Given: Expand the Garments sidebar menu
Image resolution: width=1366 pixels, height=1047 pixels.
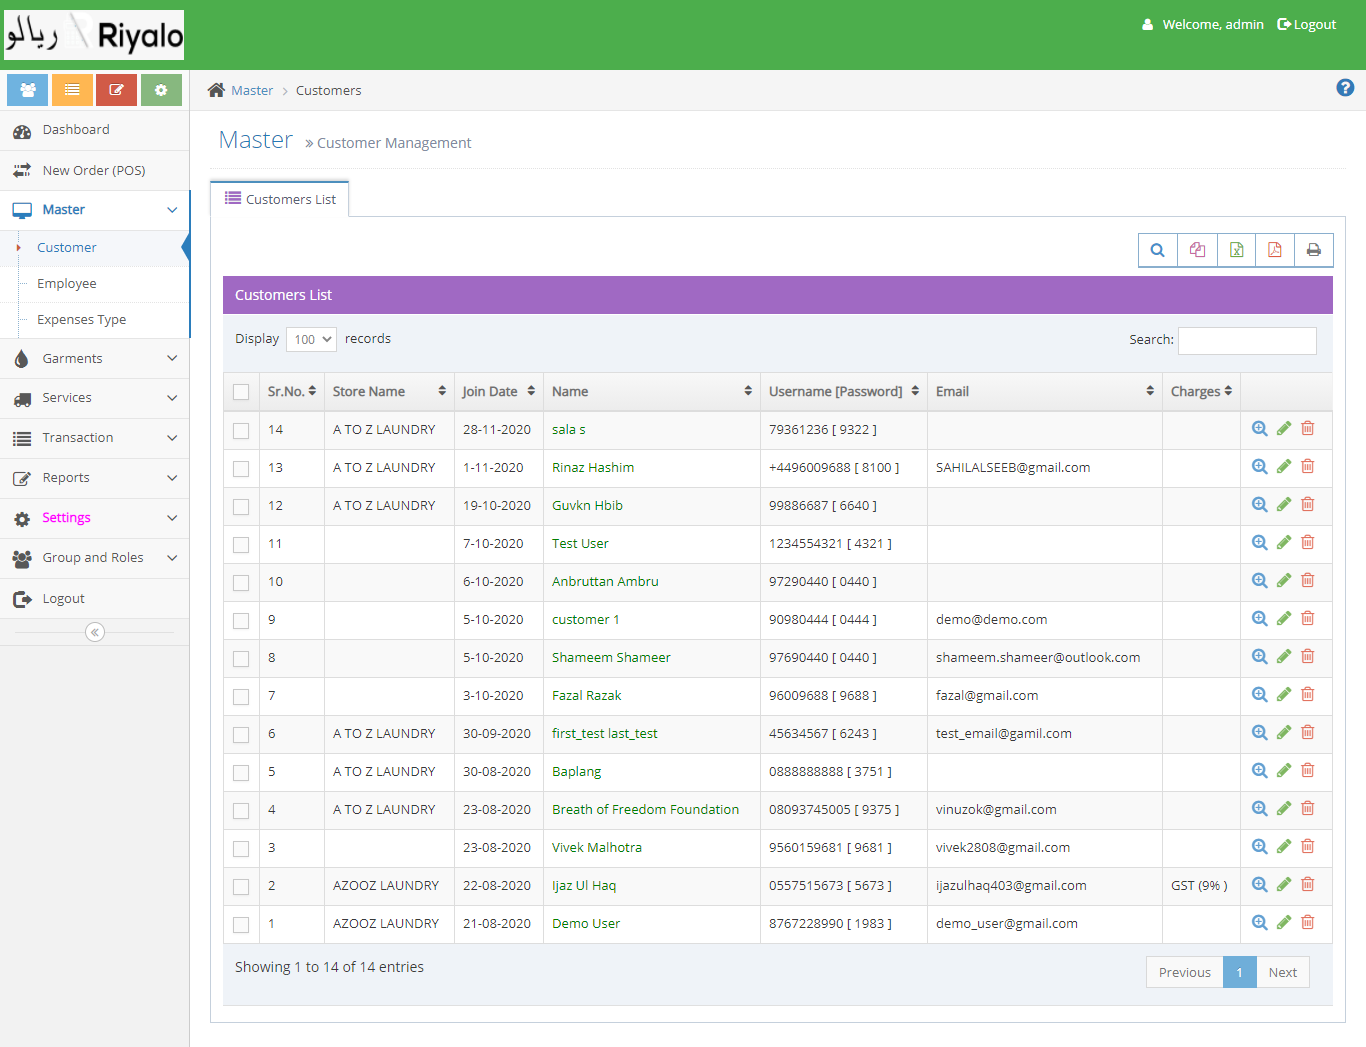Looking at the screenshot, I should 95,359.
